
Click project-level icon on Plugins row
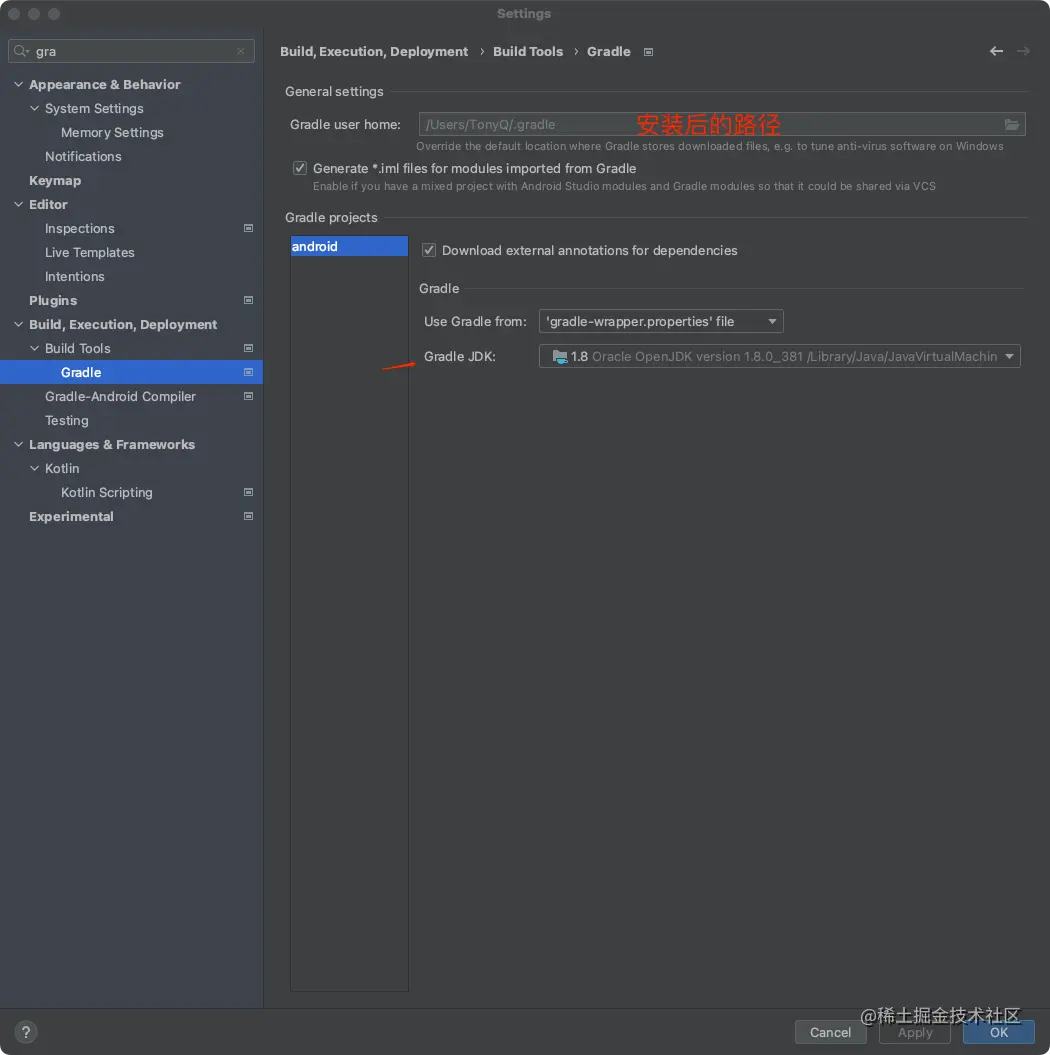click(248, 300)
